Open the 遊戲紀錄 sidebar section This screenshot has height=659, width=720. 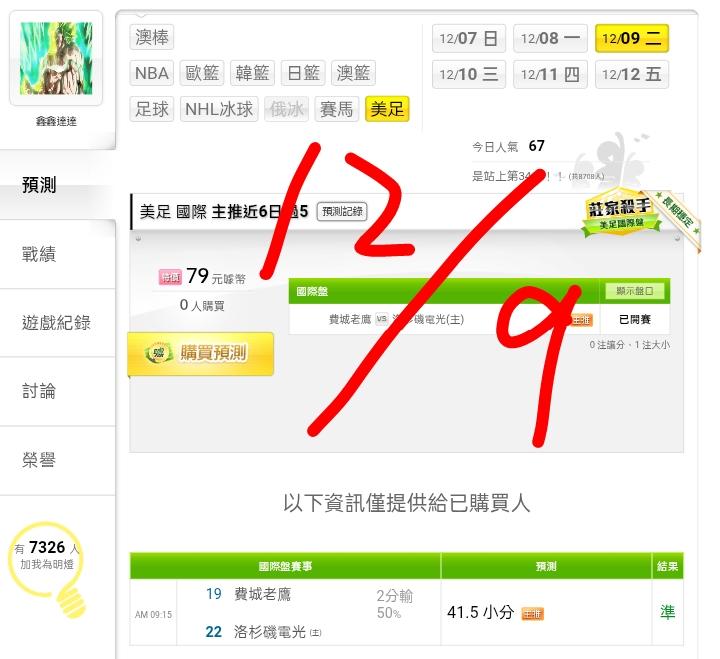(x=56, y=323)
